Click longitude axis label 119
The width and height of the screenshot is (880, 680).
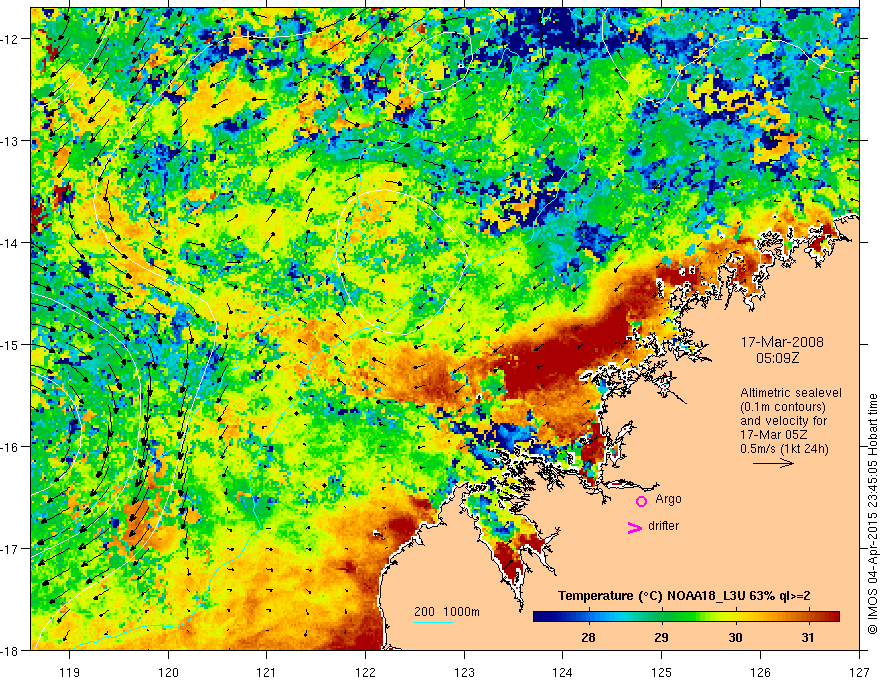click(70, 672)
